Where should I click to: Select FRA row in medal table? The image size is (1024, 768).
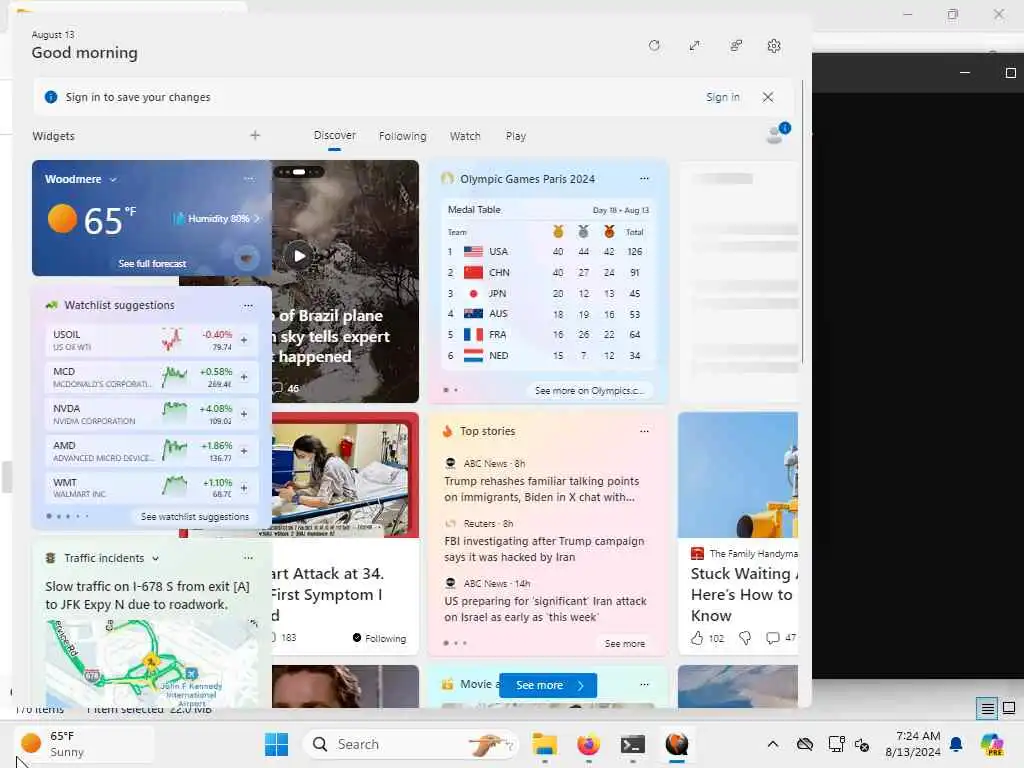click(547, 334)
